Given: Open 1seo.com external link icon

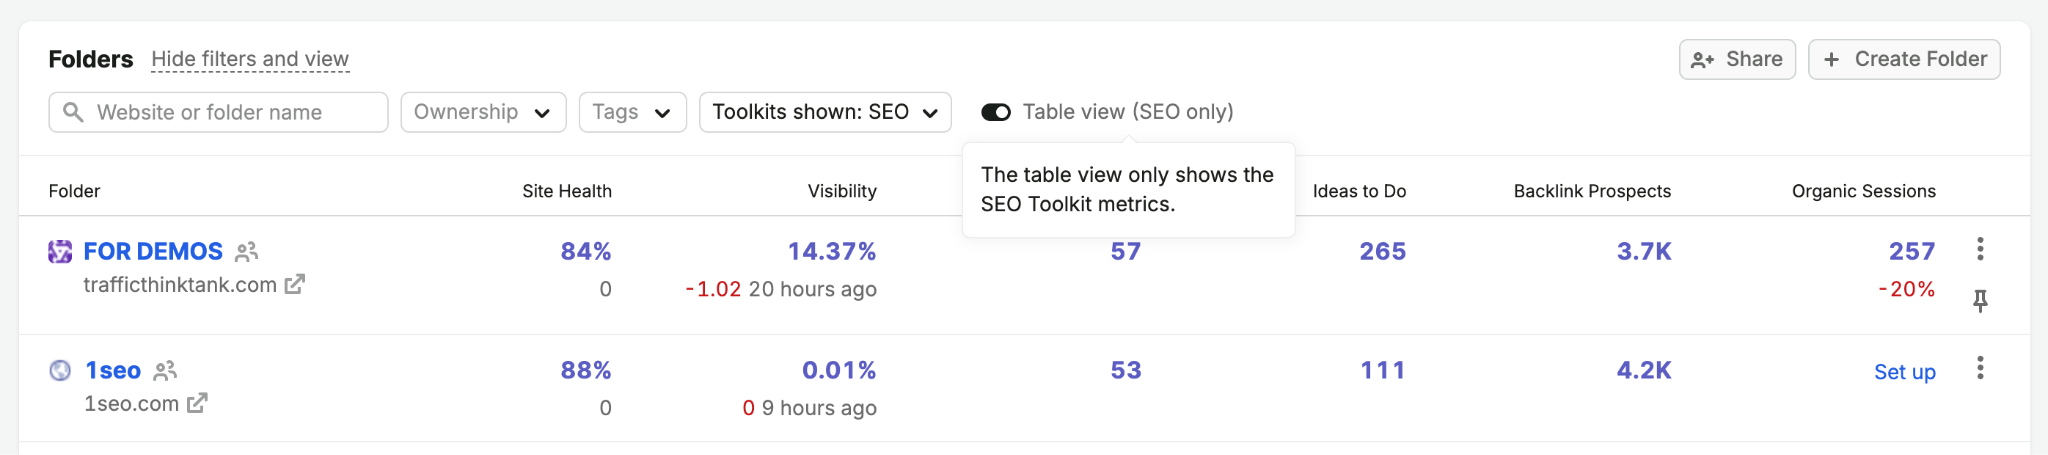Looking at the screenshot, I should (x=197, y=403).
